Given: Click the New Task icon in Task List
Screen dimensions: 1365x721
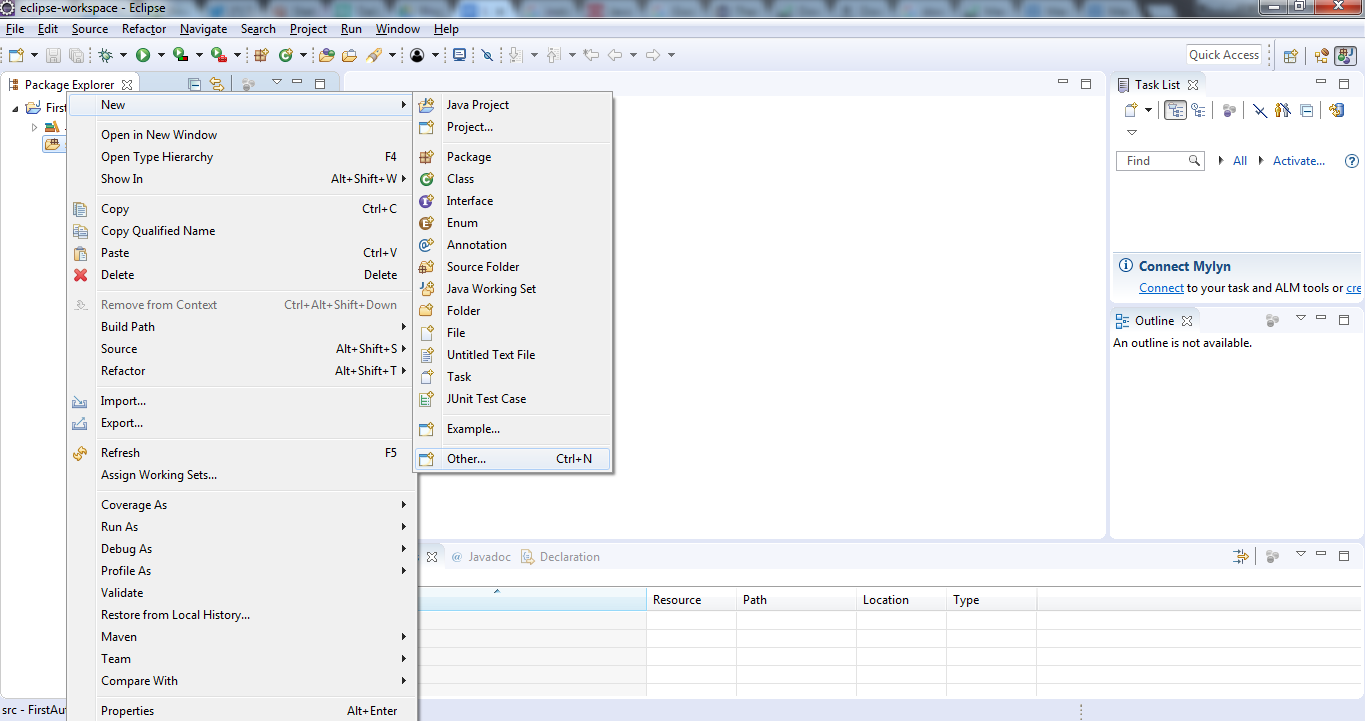Looking at the screenshot, I should coord(1131,109).
